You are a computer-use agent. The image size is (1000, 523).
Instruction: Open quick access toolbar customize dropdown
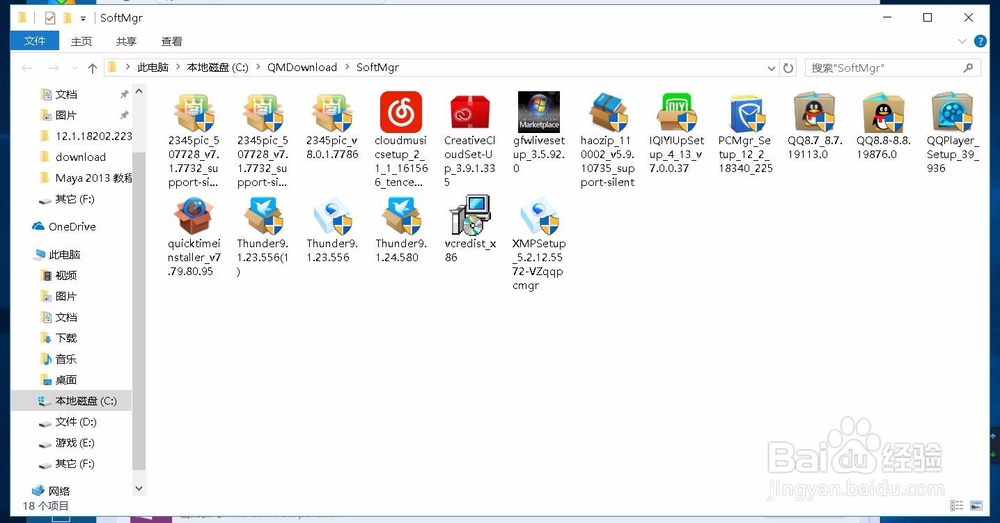tap(83, 18)
